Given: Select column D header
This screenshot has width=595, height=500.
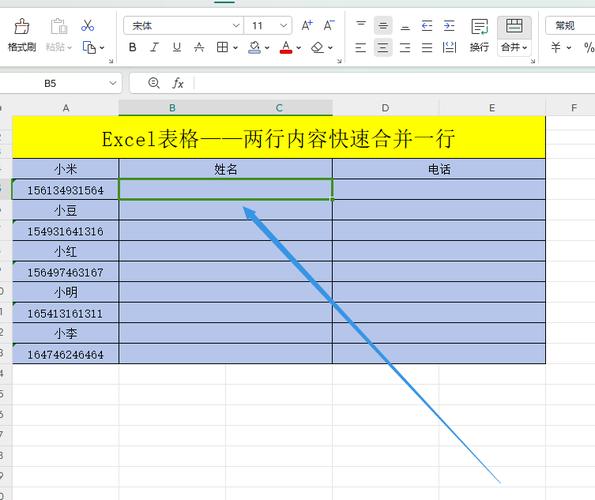Looking at the screenshot, I should 386,108.
